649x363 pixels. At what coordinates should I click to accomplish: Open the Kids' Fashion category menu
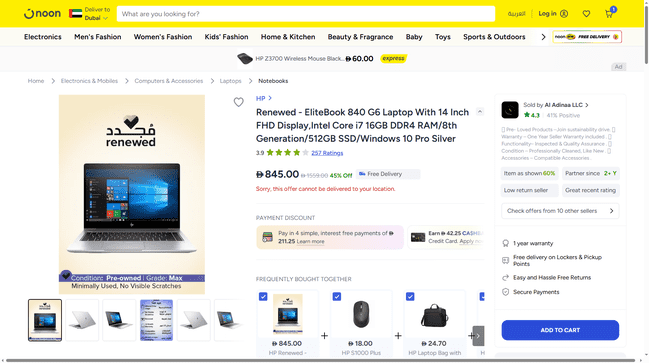226,37
